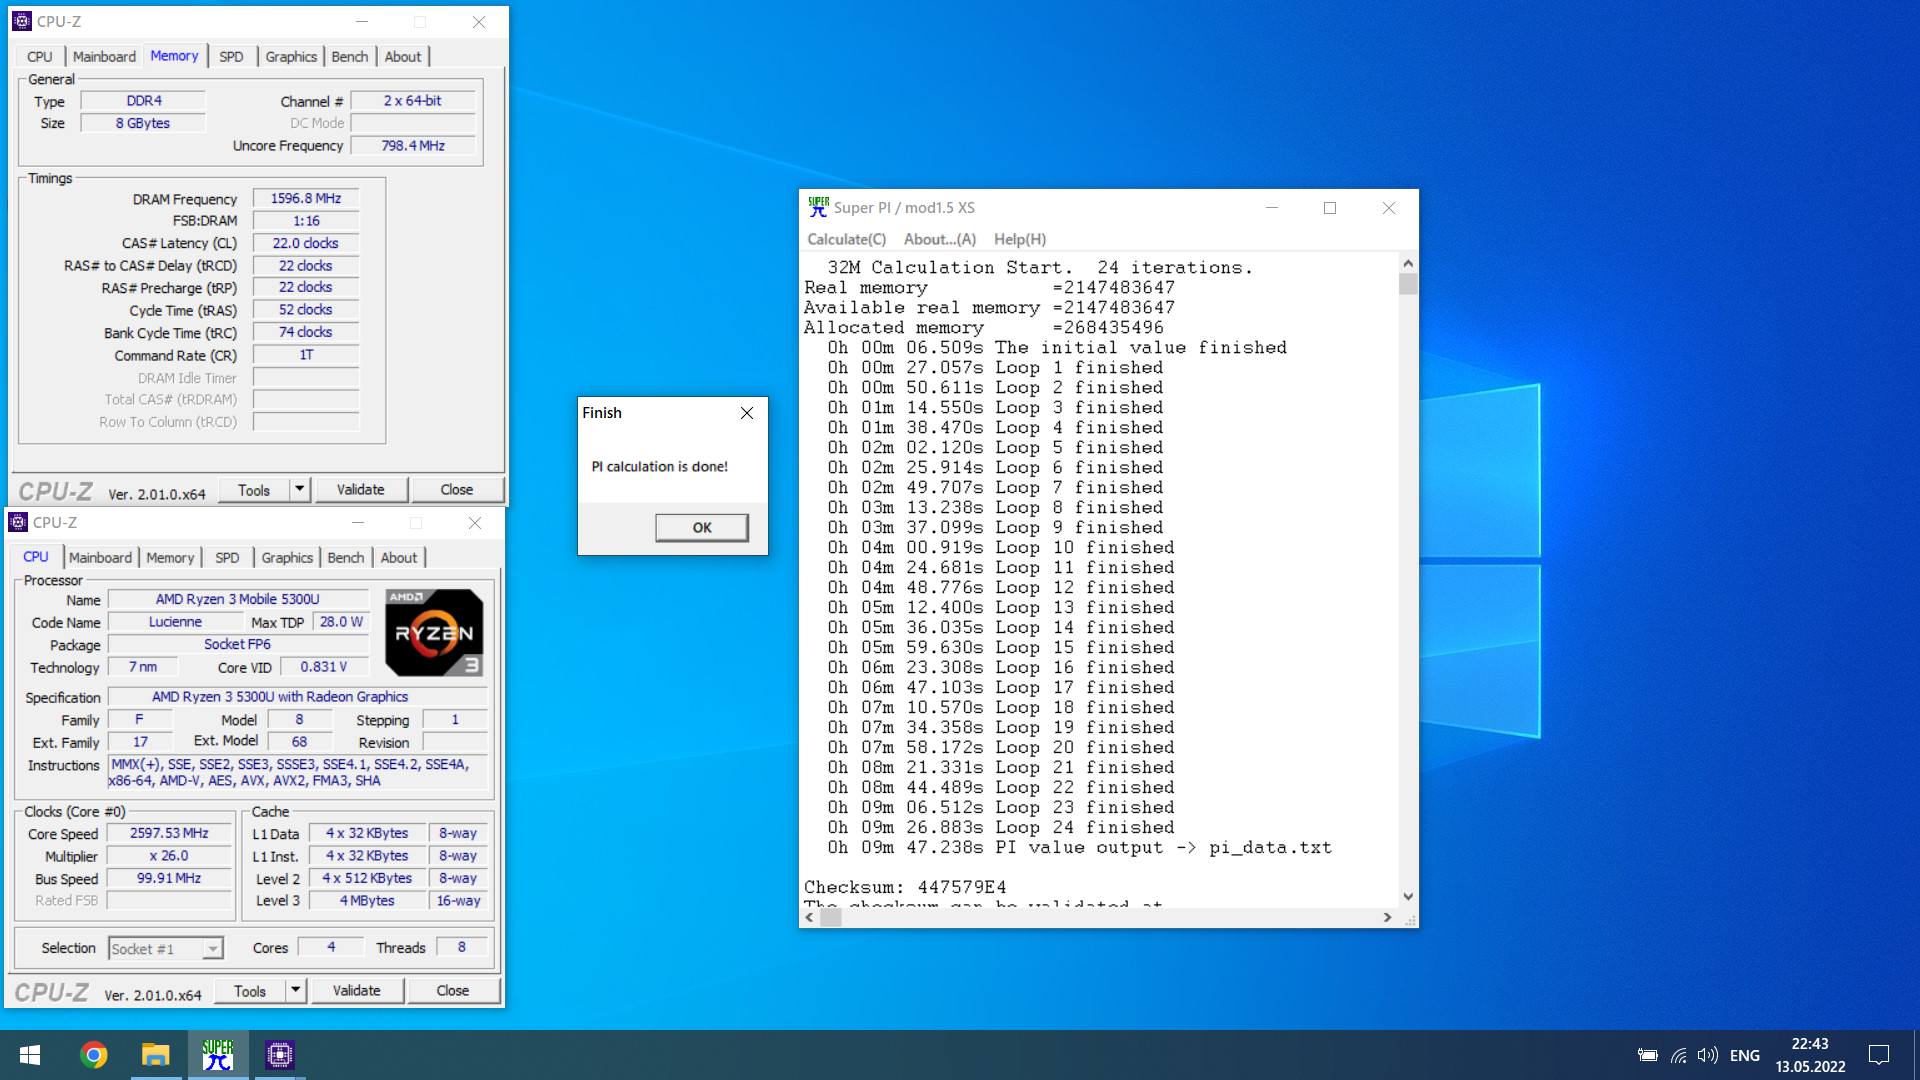Image resolution: width=1920 pixels, height=1080 pixels.
Task: Click the processor Name field value
Action: (x=238, y=599)
